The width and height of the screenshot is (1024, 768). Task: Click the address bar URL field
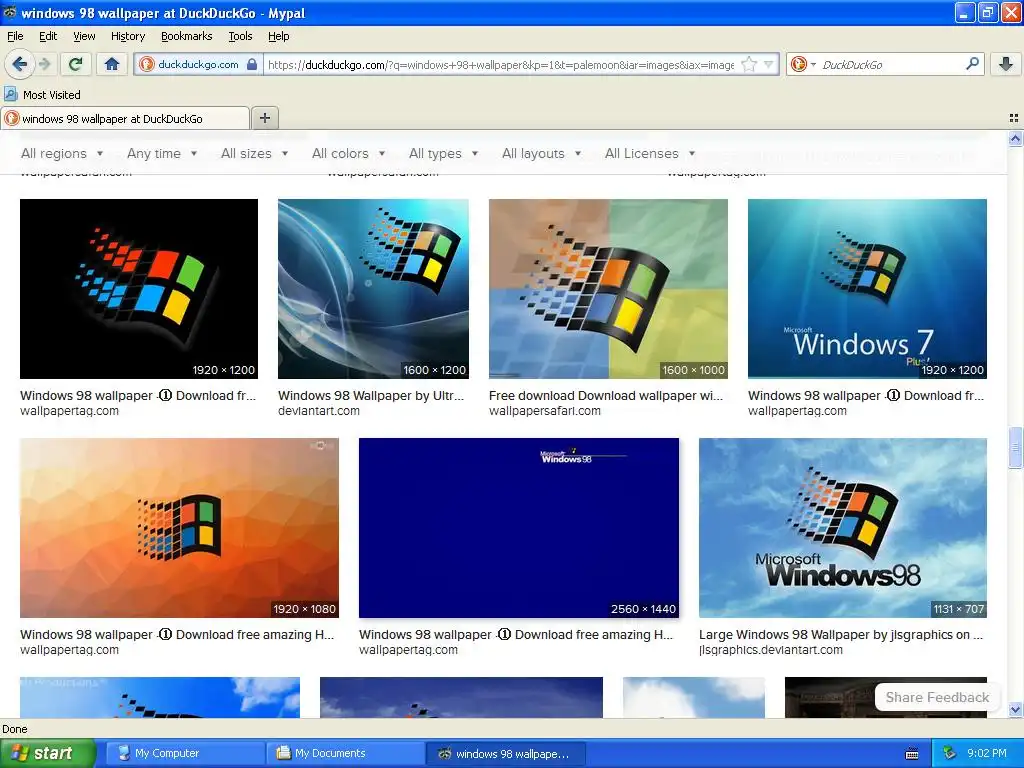point(501,64)
